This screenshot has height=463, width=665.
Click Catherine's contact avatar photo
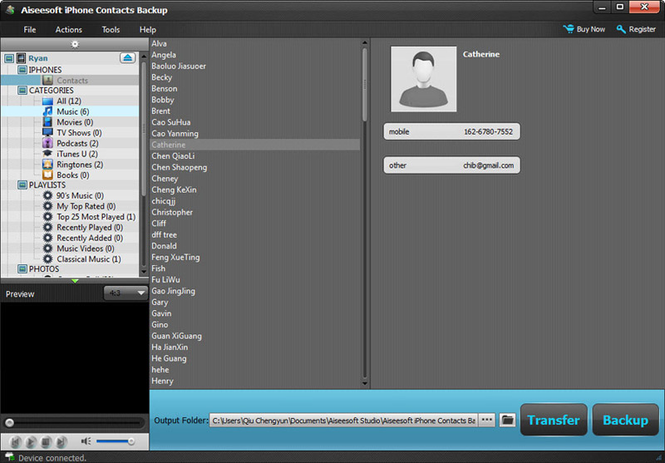(x=424, y=79)
